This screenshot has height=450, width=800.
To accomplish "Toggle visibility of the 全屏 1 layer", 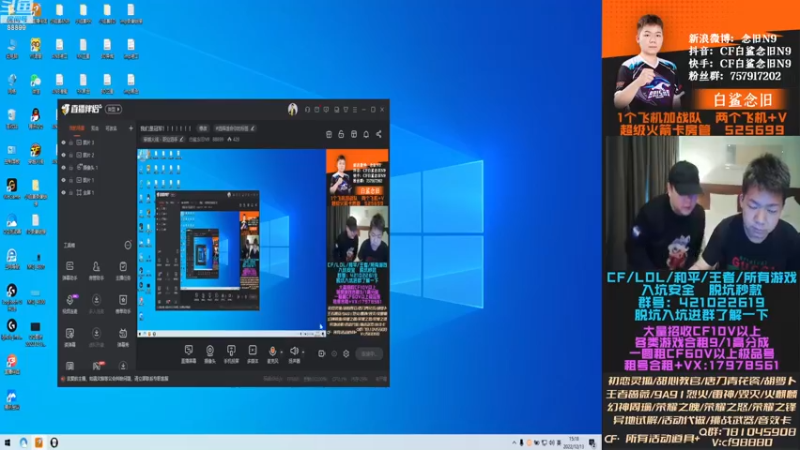I will tap(63, 192).
